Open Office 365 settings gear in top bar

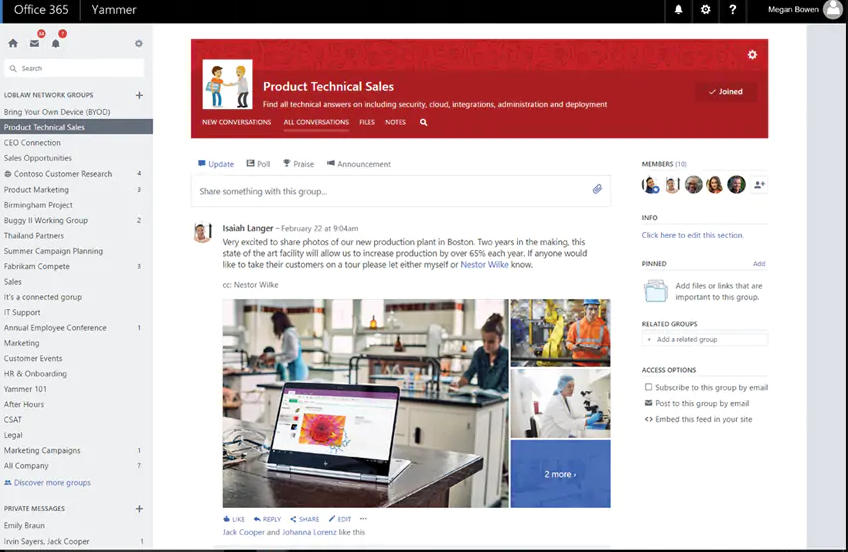coord(705,10)
